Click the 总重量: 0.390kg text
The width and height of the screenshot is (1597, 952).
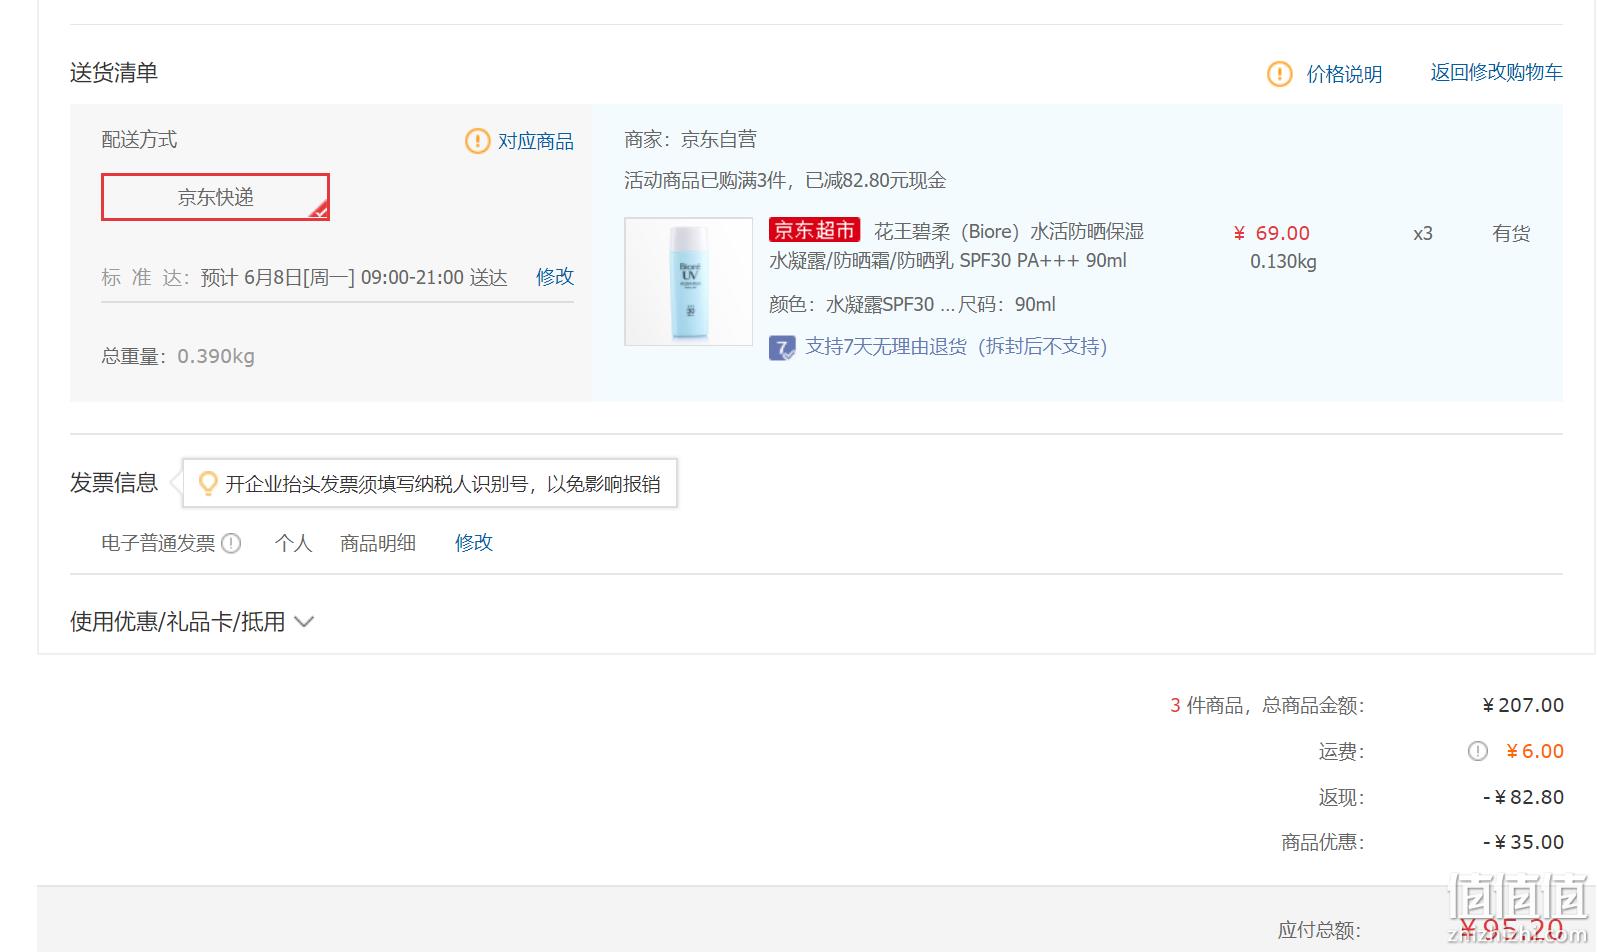pyautogui.click(x=178, y=356)
